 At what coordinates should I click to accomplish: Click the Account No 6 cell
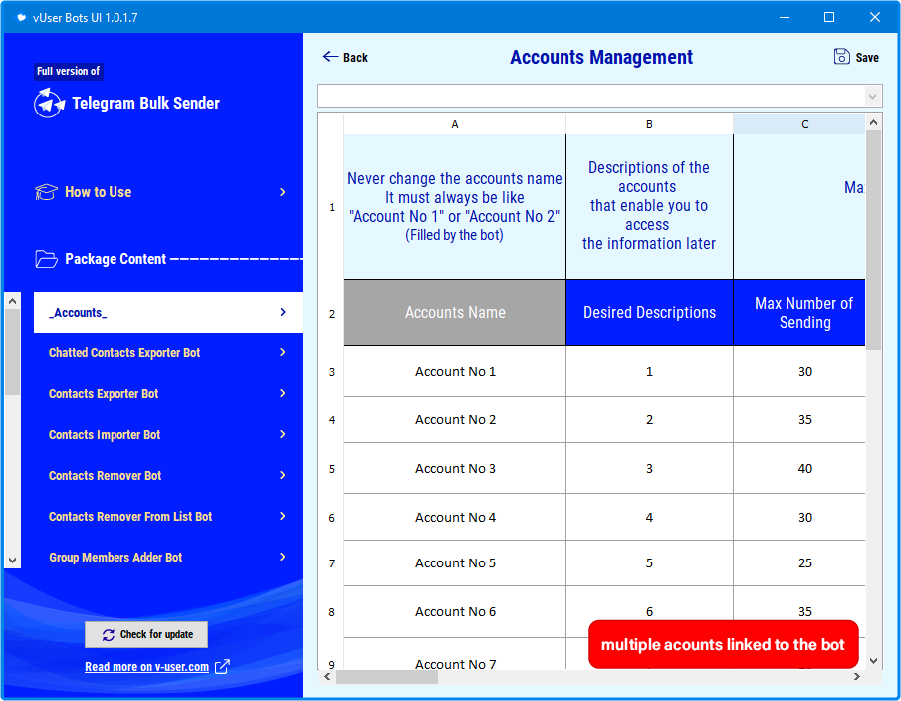point(455,612)
